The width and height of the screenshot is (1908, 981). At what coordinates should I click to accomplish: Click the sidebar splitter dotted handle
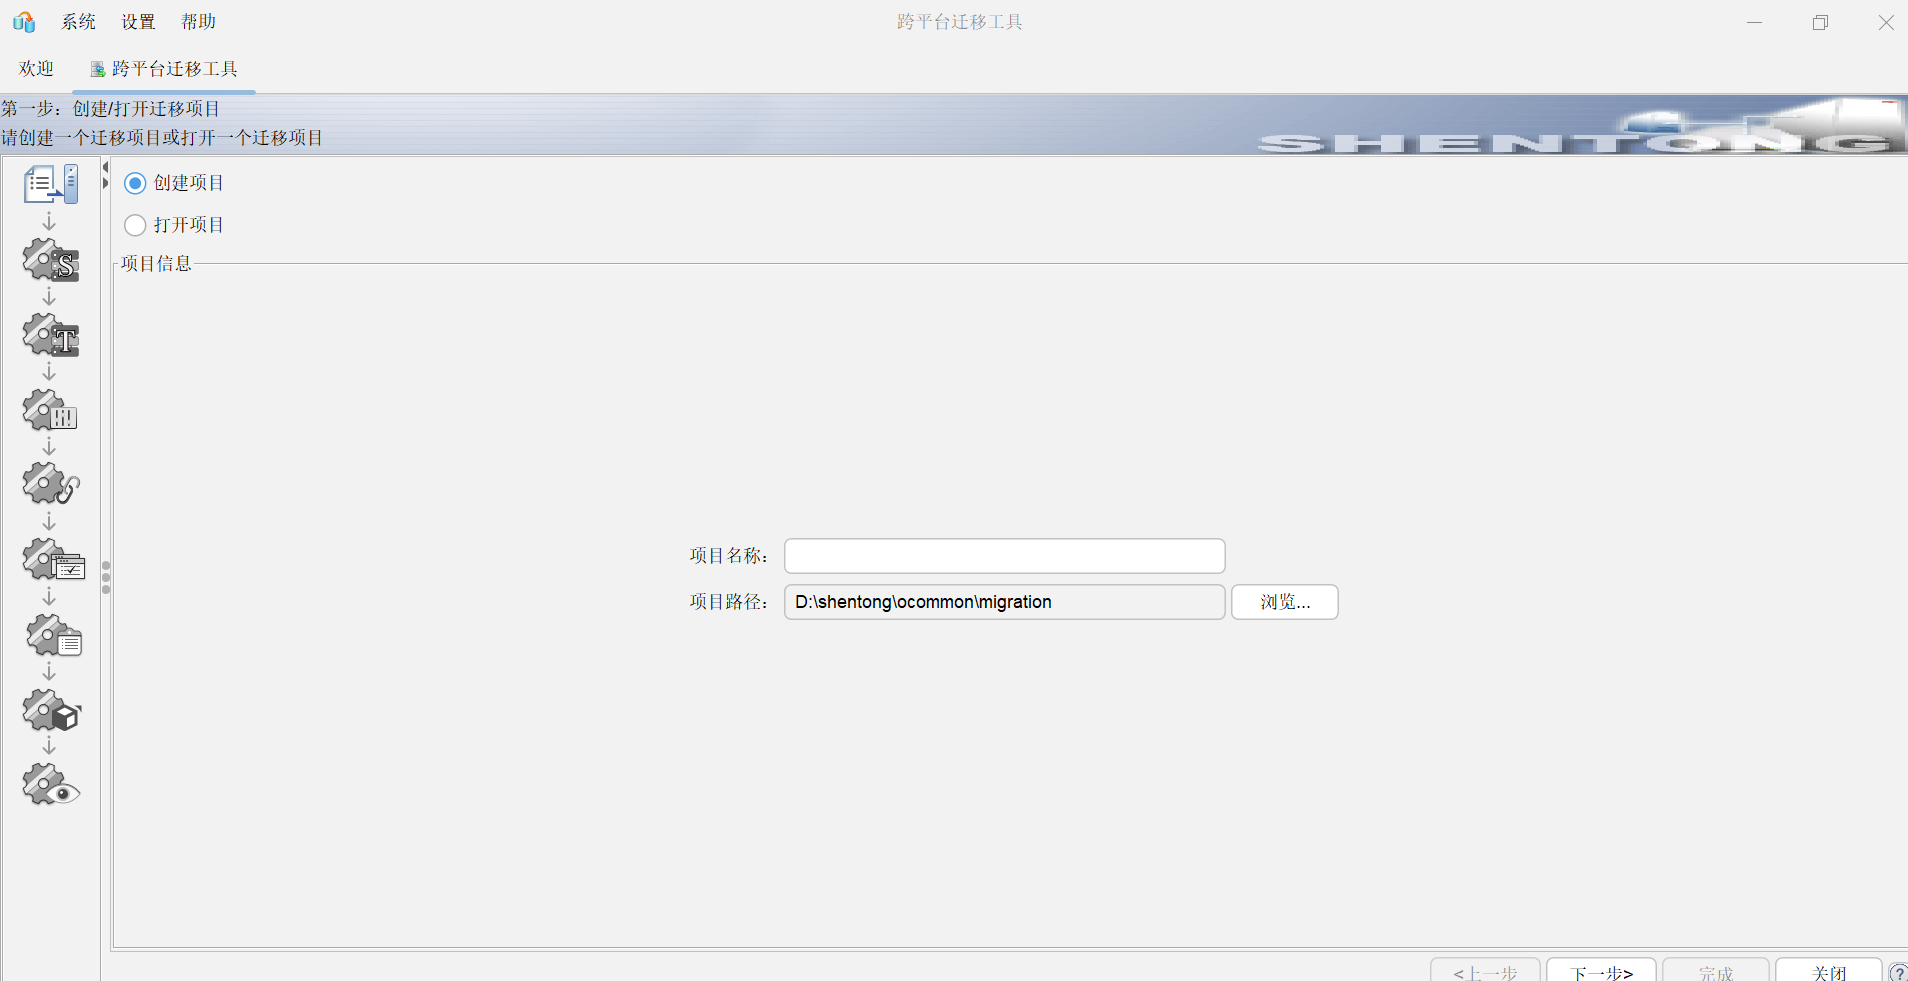[x=106, y=578]
